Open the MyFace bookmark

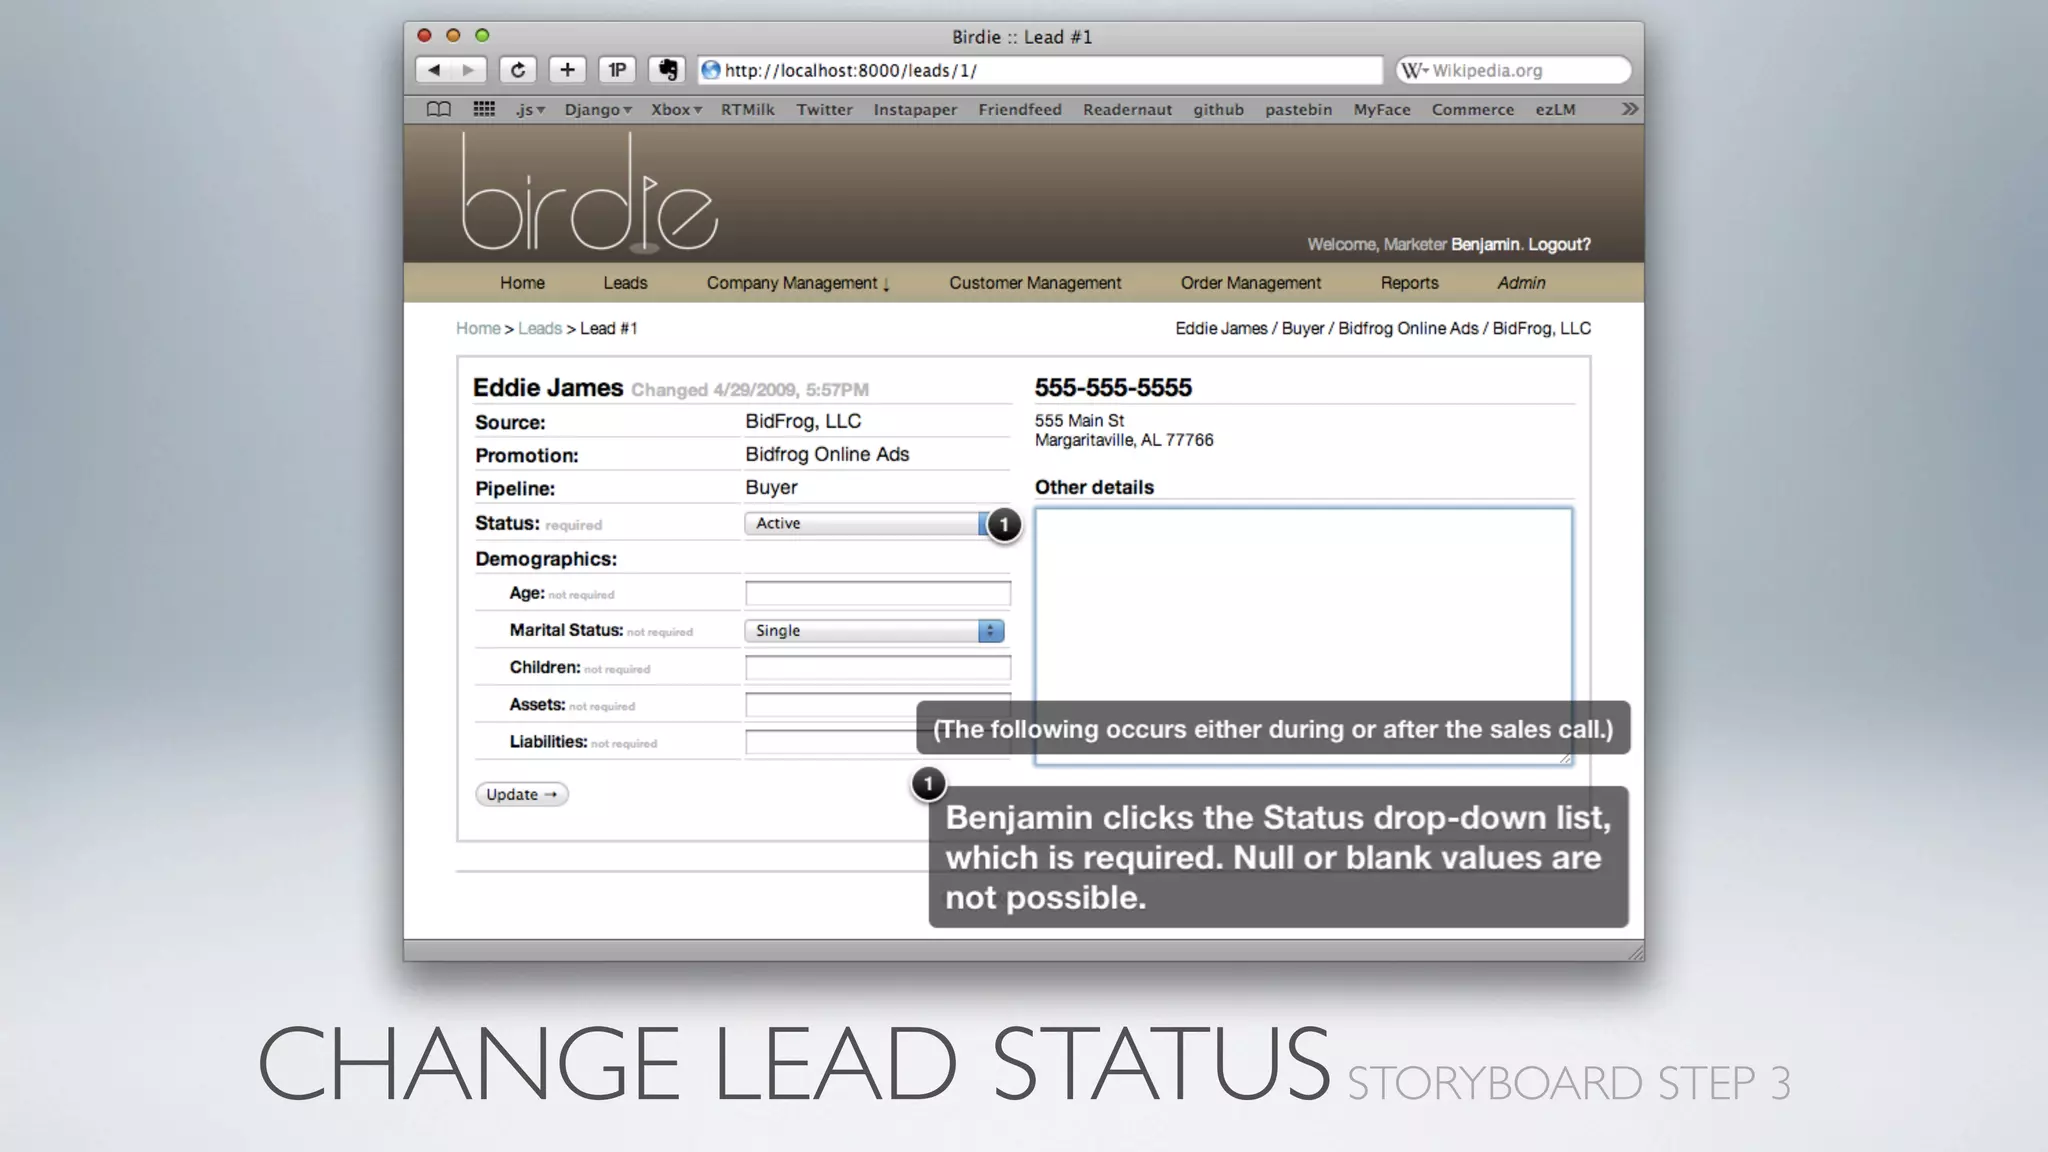point(1382,110)
